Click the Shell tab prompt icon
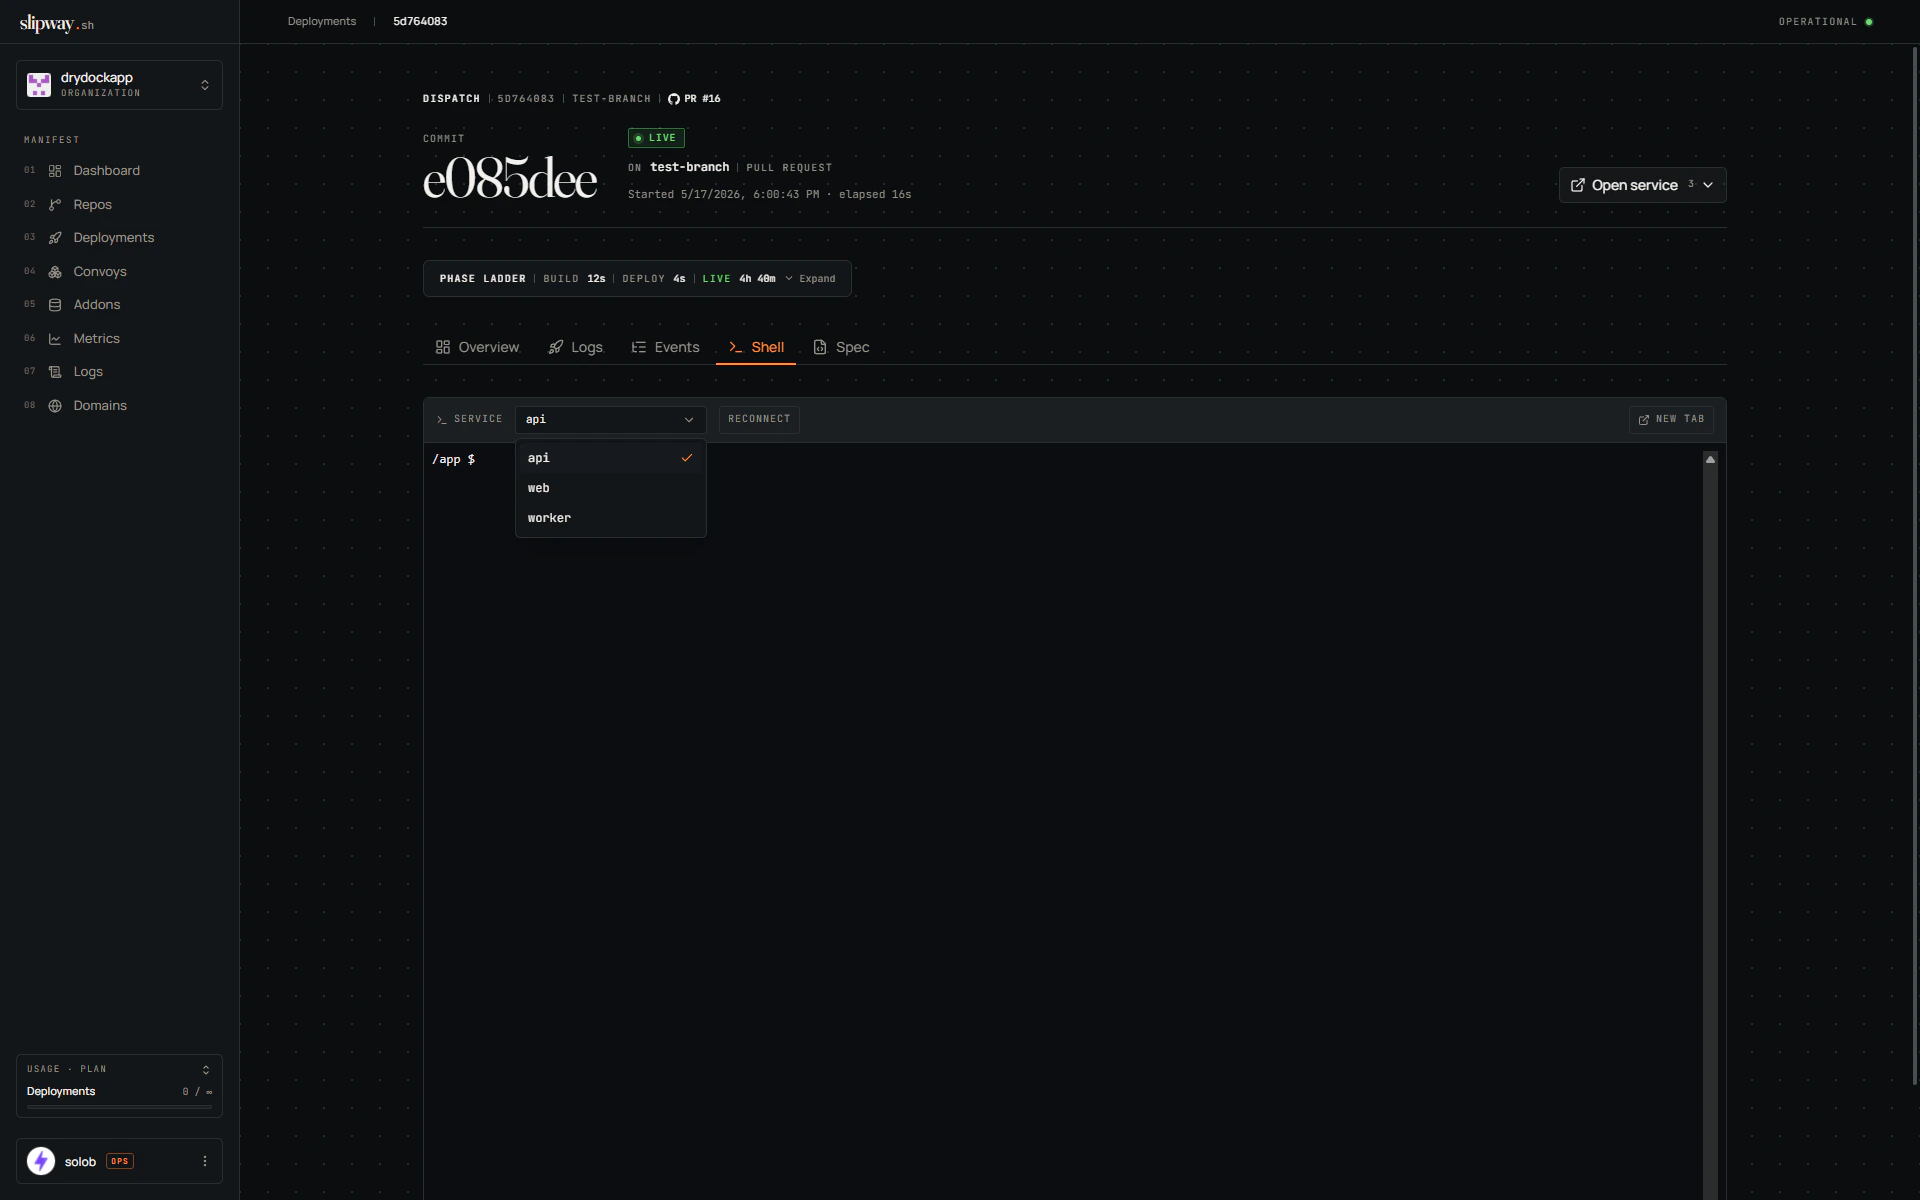 [x=736, y=347]
